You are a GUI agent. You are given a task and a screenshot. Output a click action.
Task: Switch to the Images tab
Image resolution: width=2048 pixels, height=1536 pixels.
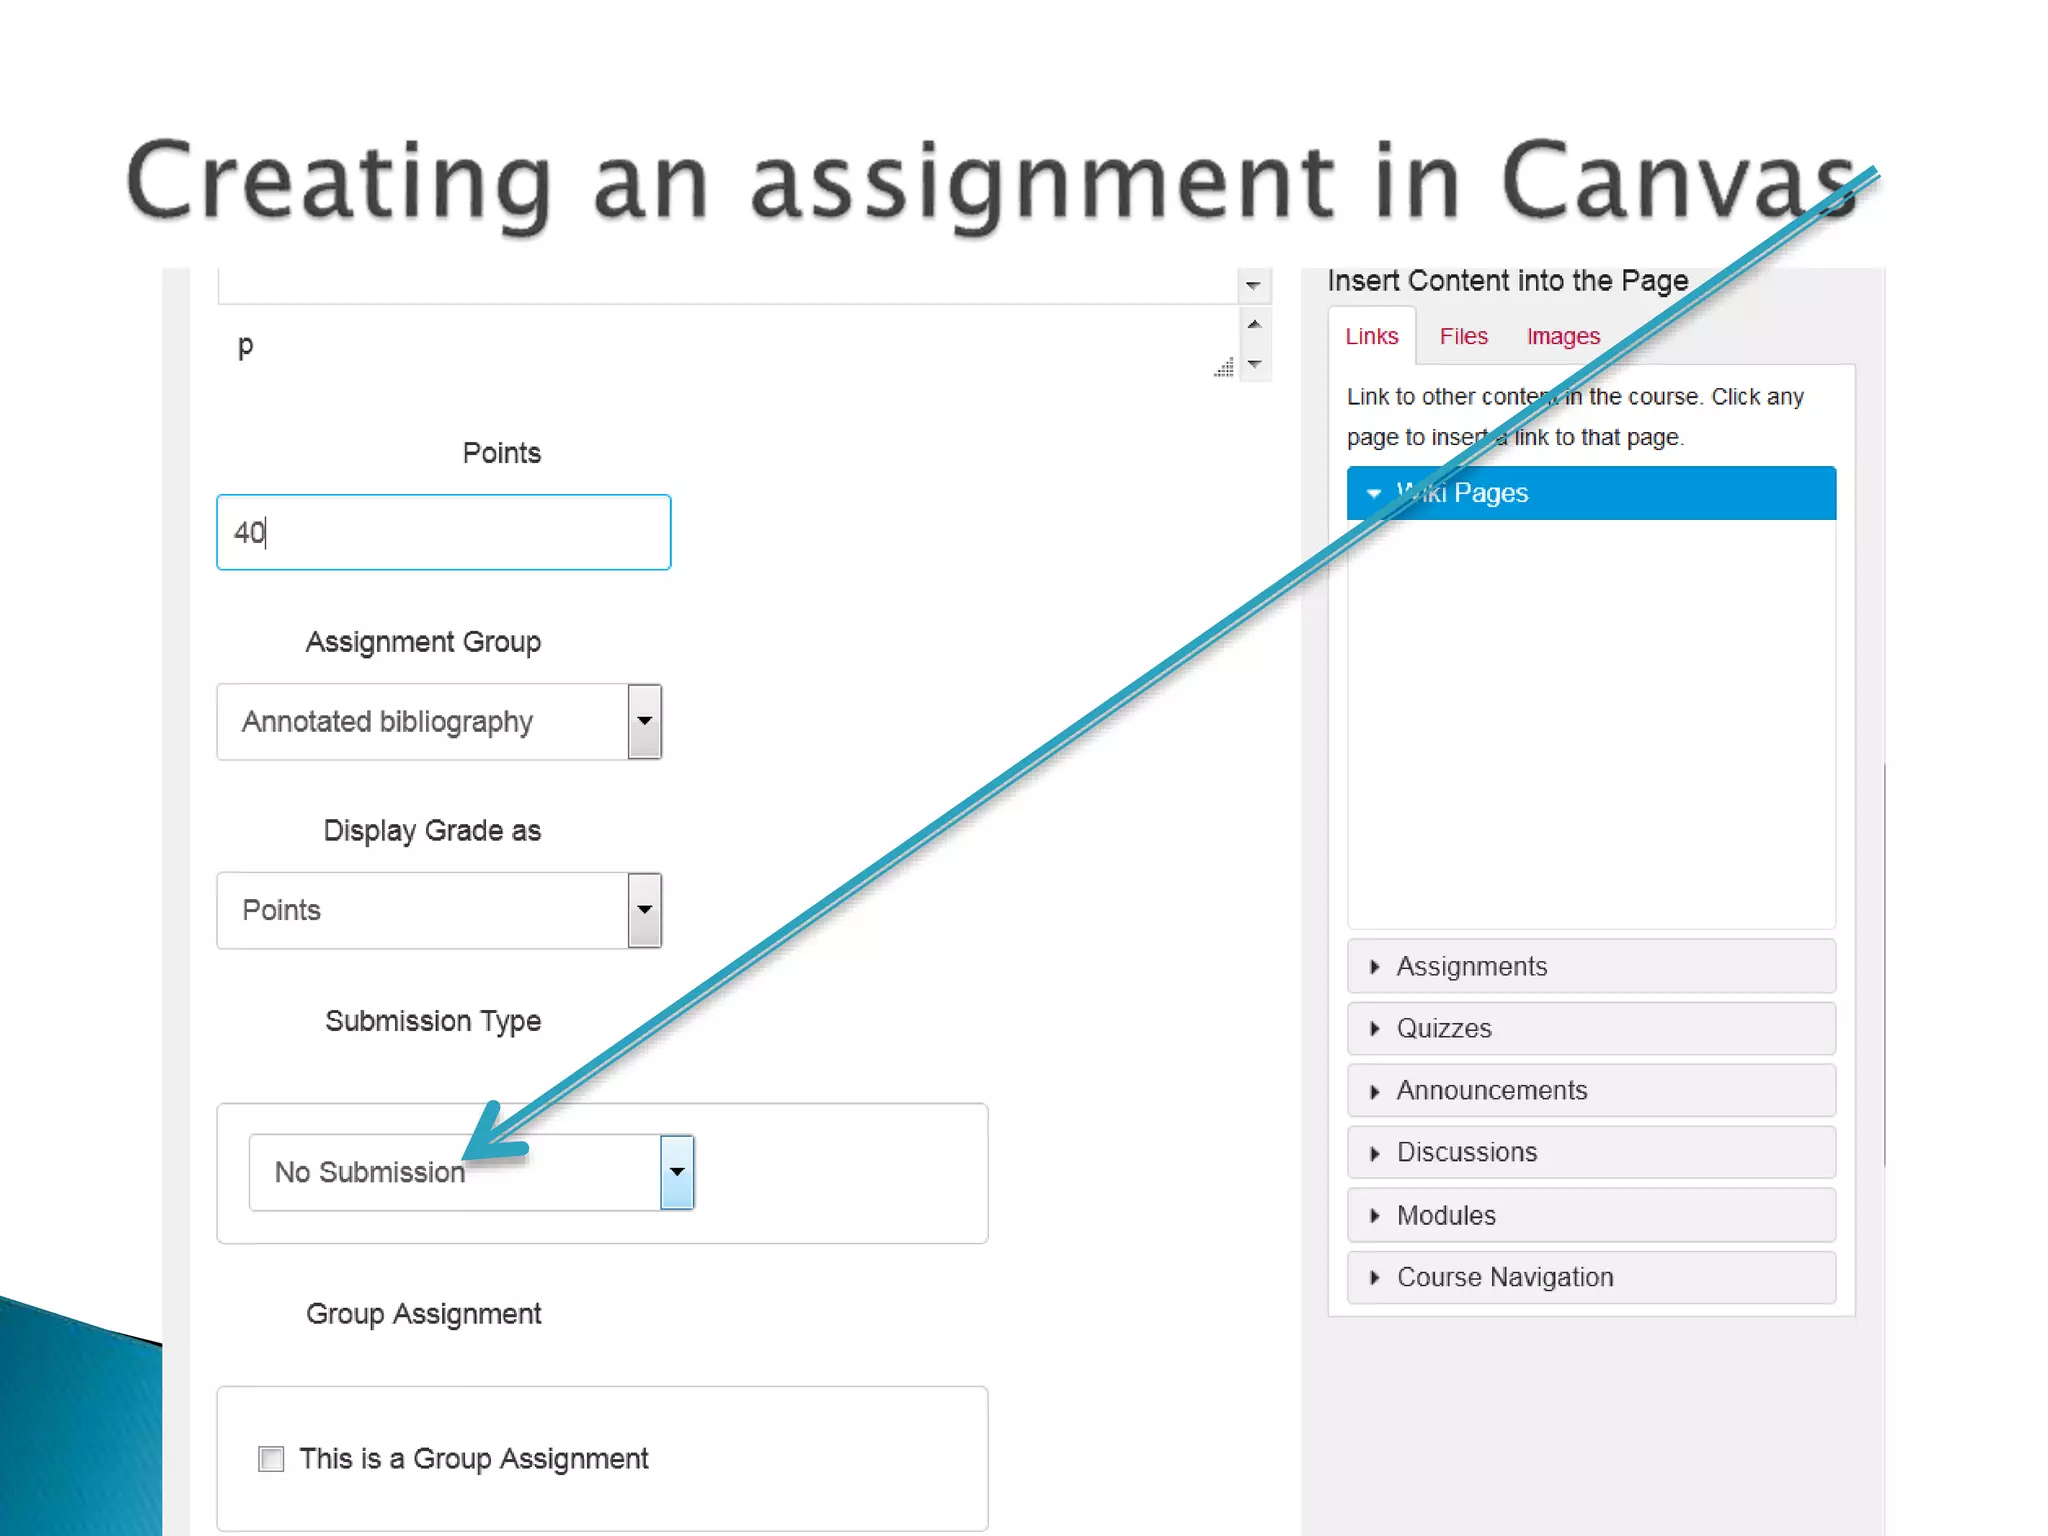tap(1563, 337)
